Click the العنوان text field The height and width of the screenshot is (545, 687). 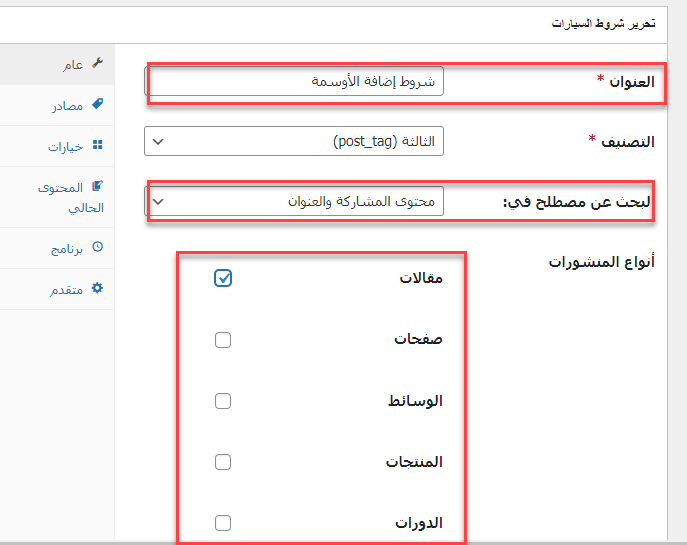[x=294, y=81]
